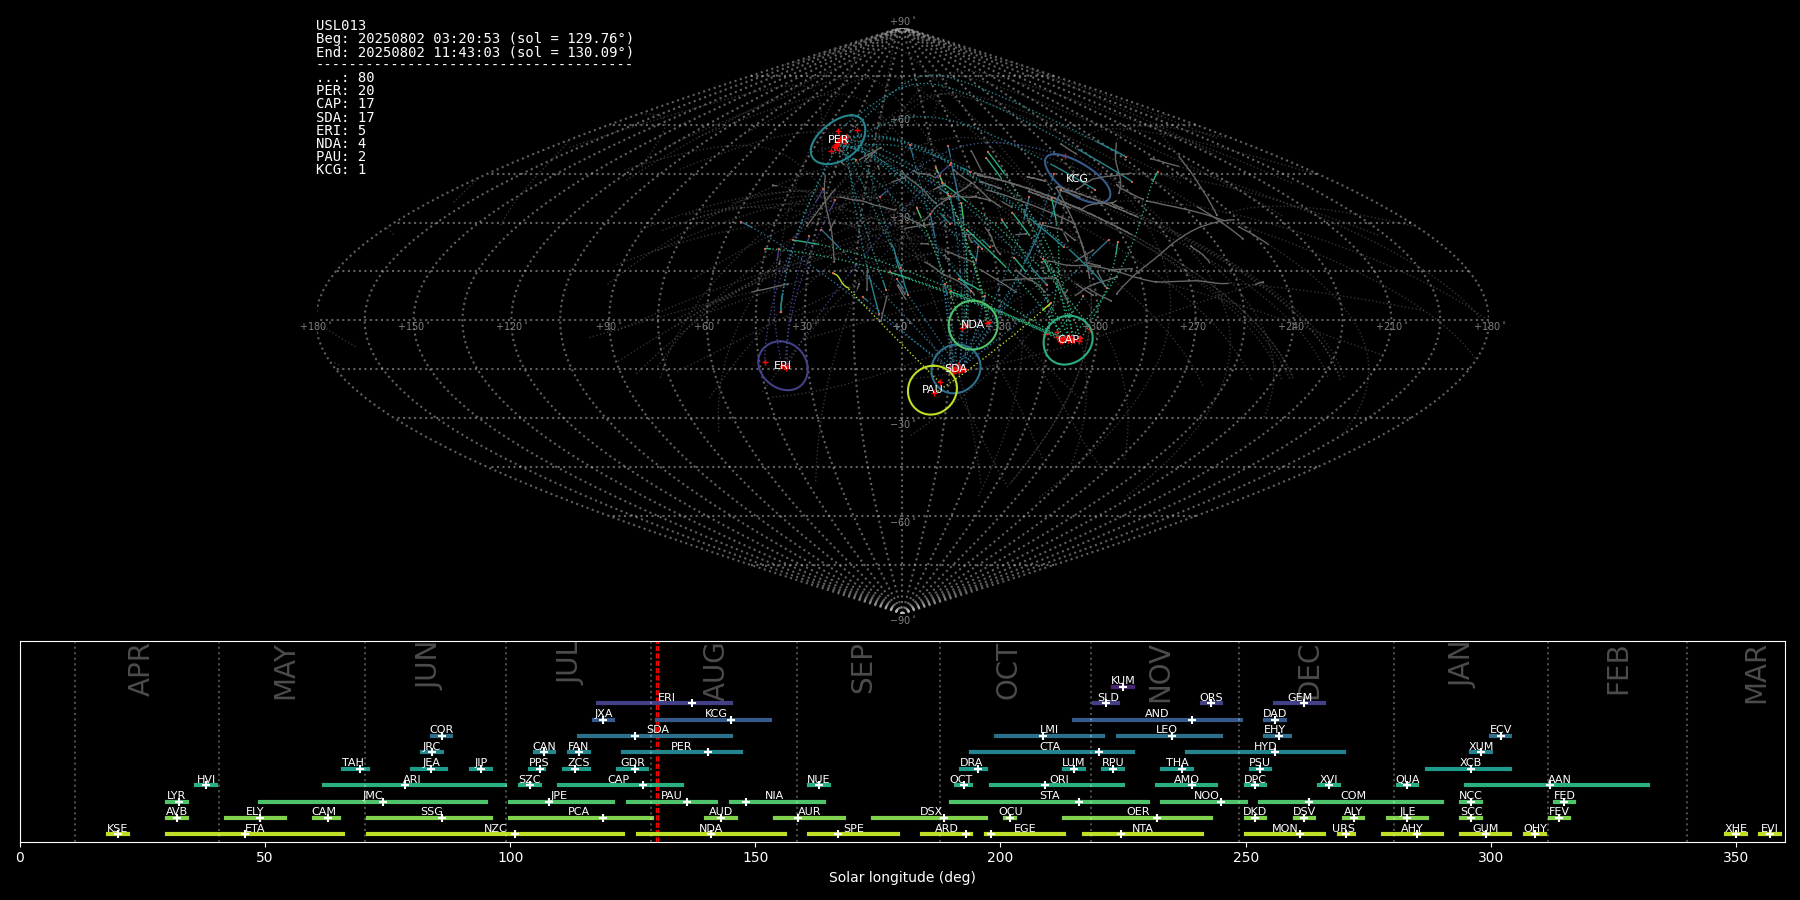This screenshot has height=900, width=1800.
Task: Click the MAR month label in the timeline
Action: (x=1756, y=675)
